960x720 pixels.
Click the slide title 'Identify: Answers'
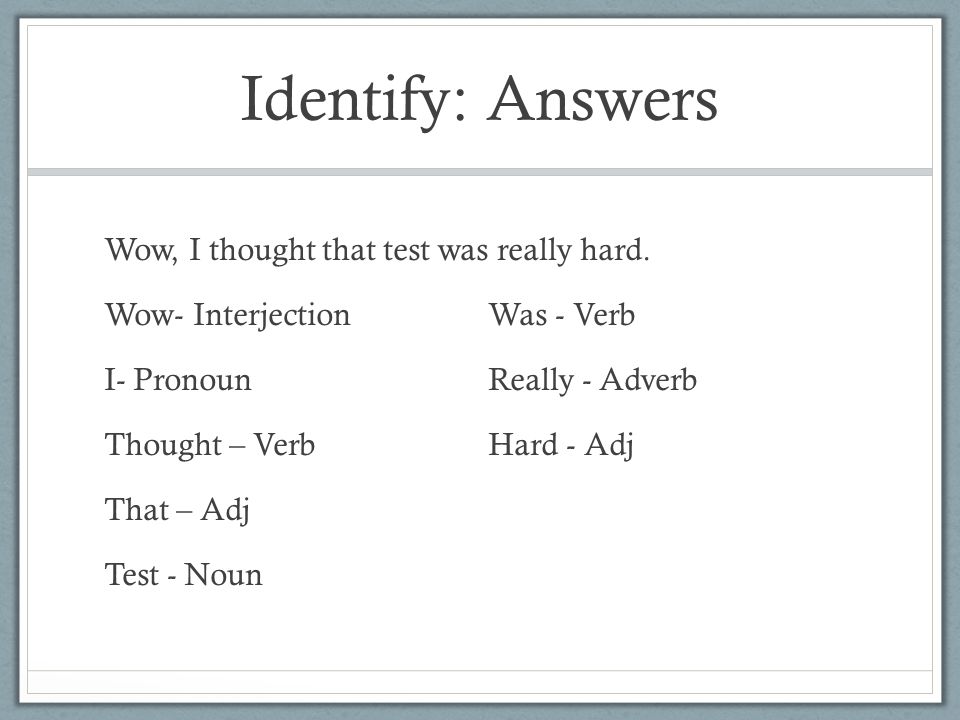coord(479,101)
